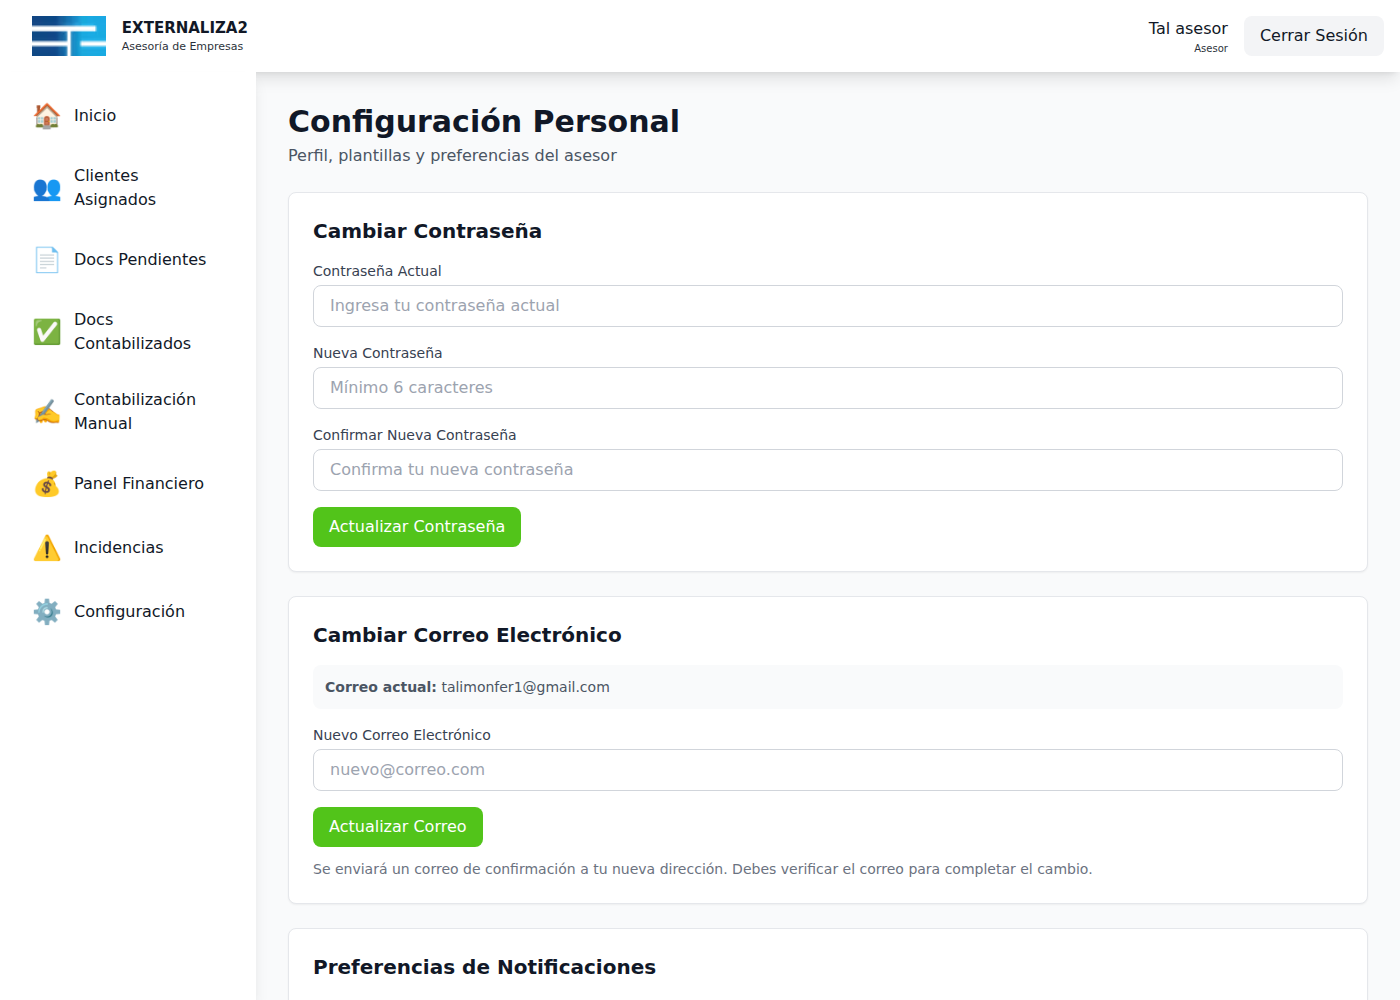
Task: Click the money bag Panel Financiero icon
Action: tap(47, 484)
